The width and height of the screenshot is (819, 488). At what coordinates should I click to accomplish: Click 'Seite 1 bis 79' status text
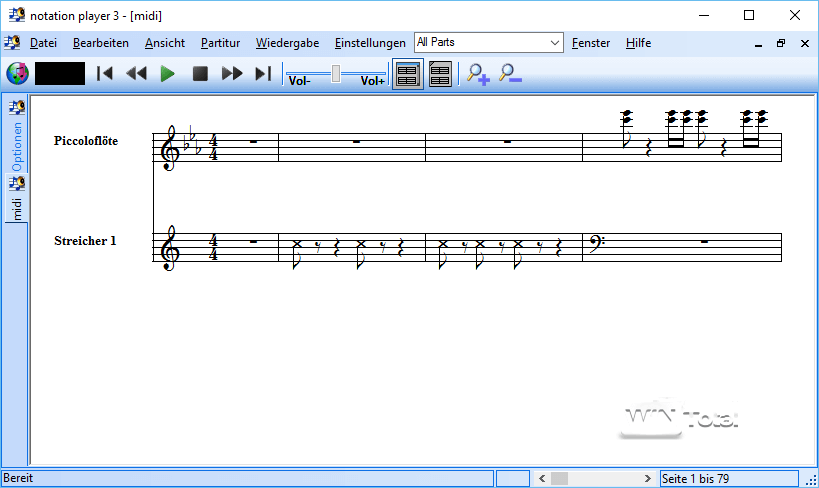coord(695,479)
